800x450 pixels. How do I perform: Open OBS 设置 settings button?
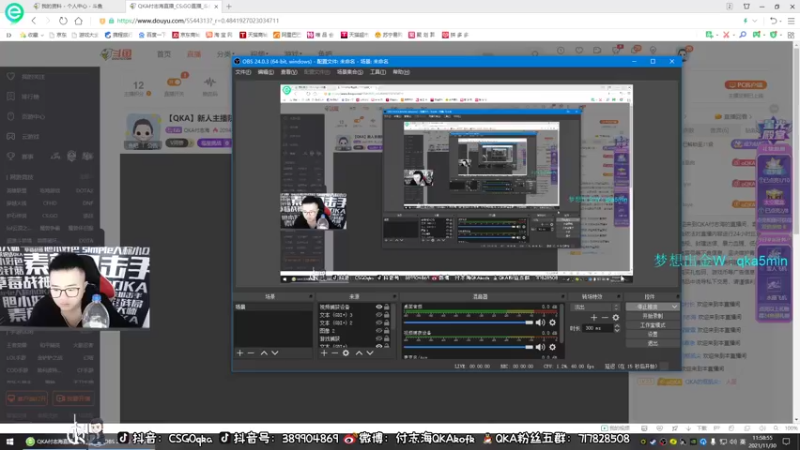653,335
